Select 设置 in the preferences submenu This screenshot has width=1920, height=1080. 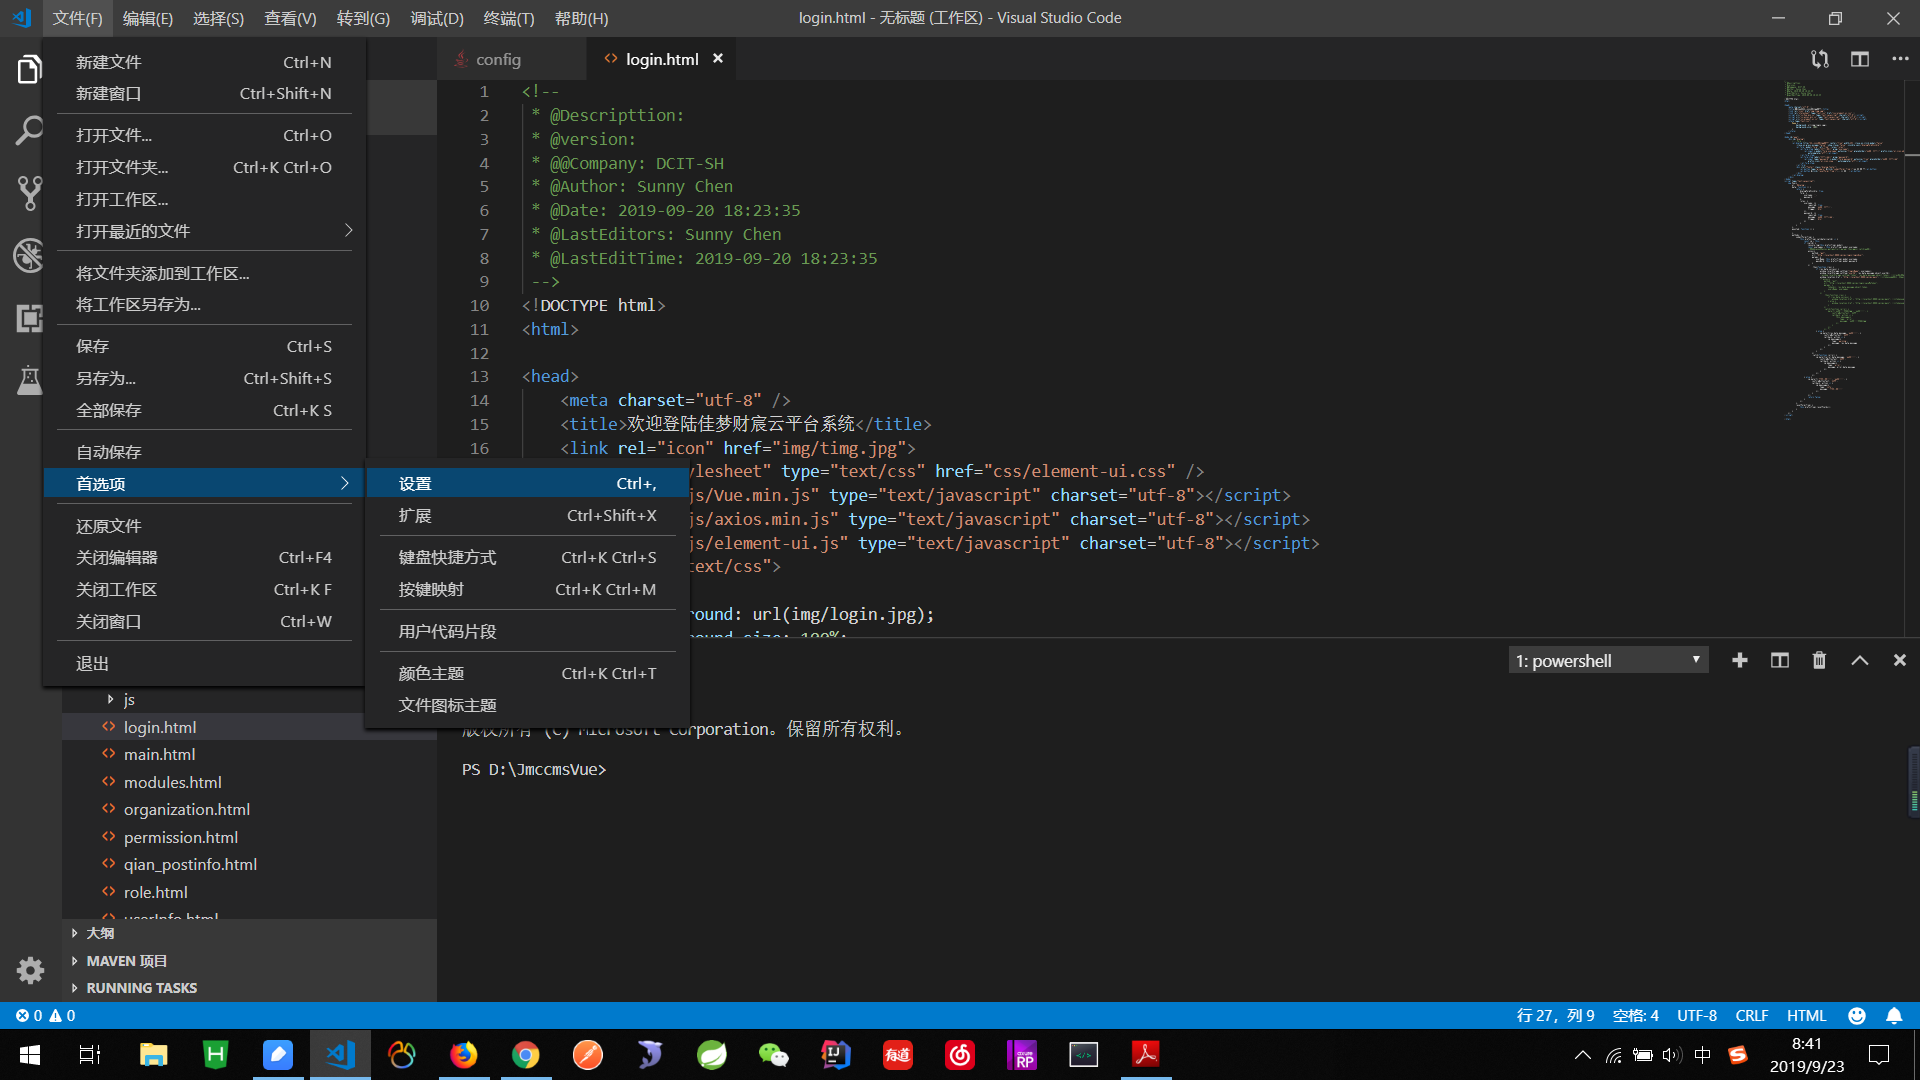pos(527,484)
